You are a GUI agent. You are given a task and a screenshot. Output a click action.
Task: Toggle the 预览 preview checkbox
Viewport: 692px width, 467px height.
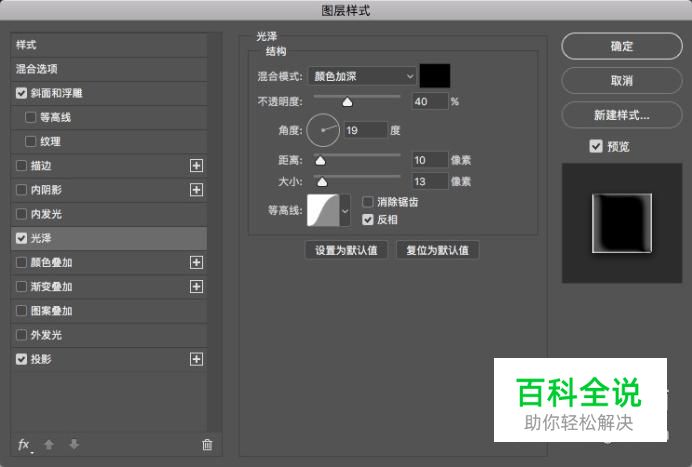tap(596, 146)
